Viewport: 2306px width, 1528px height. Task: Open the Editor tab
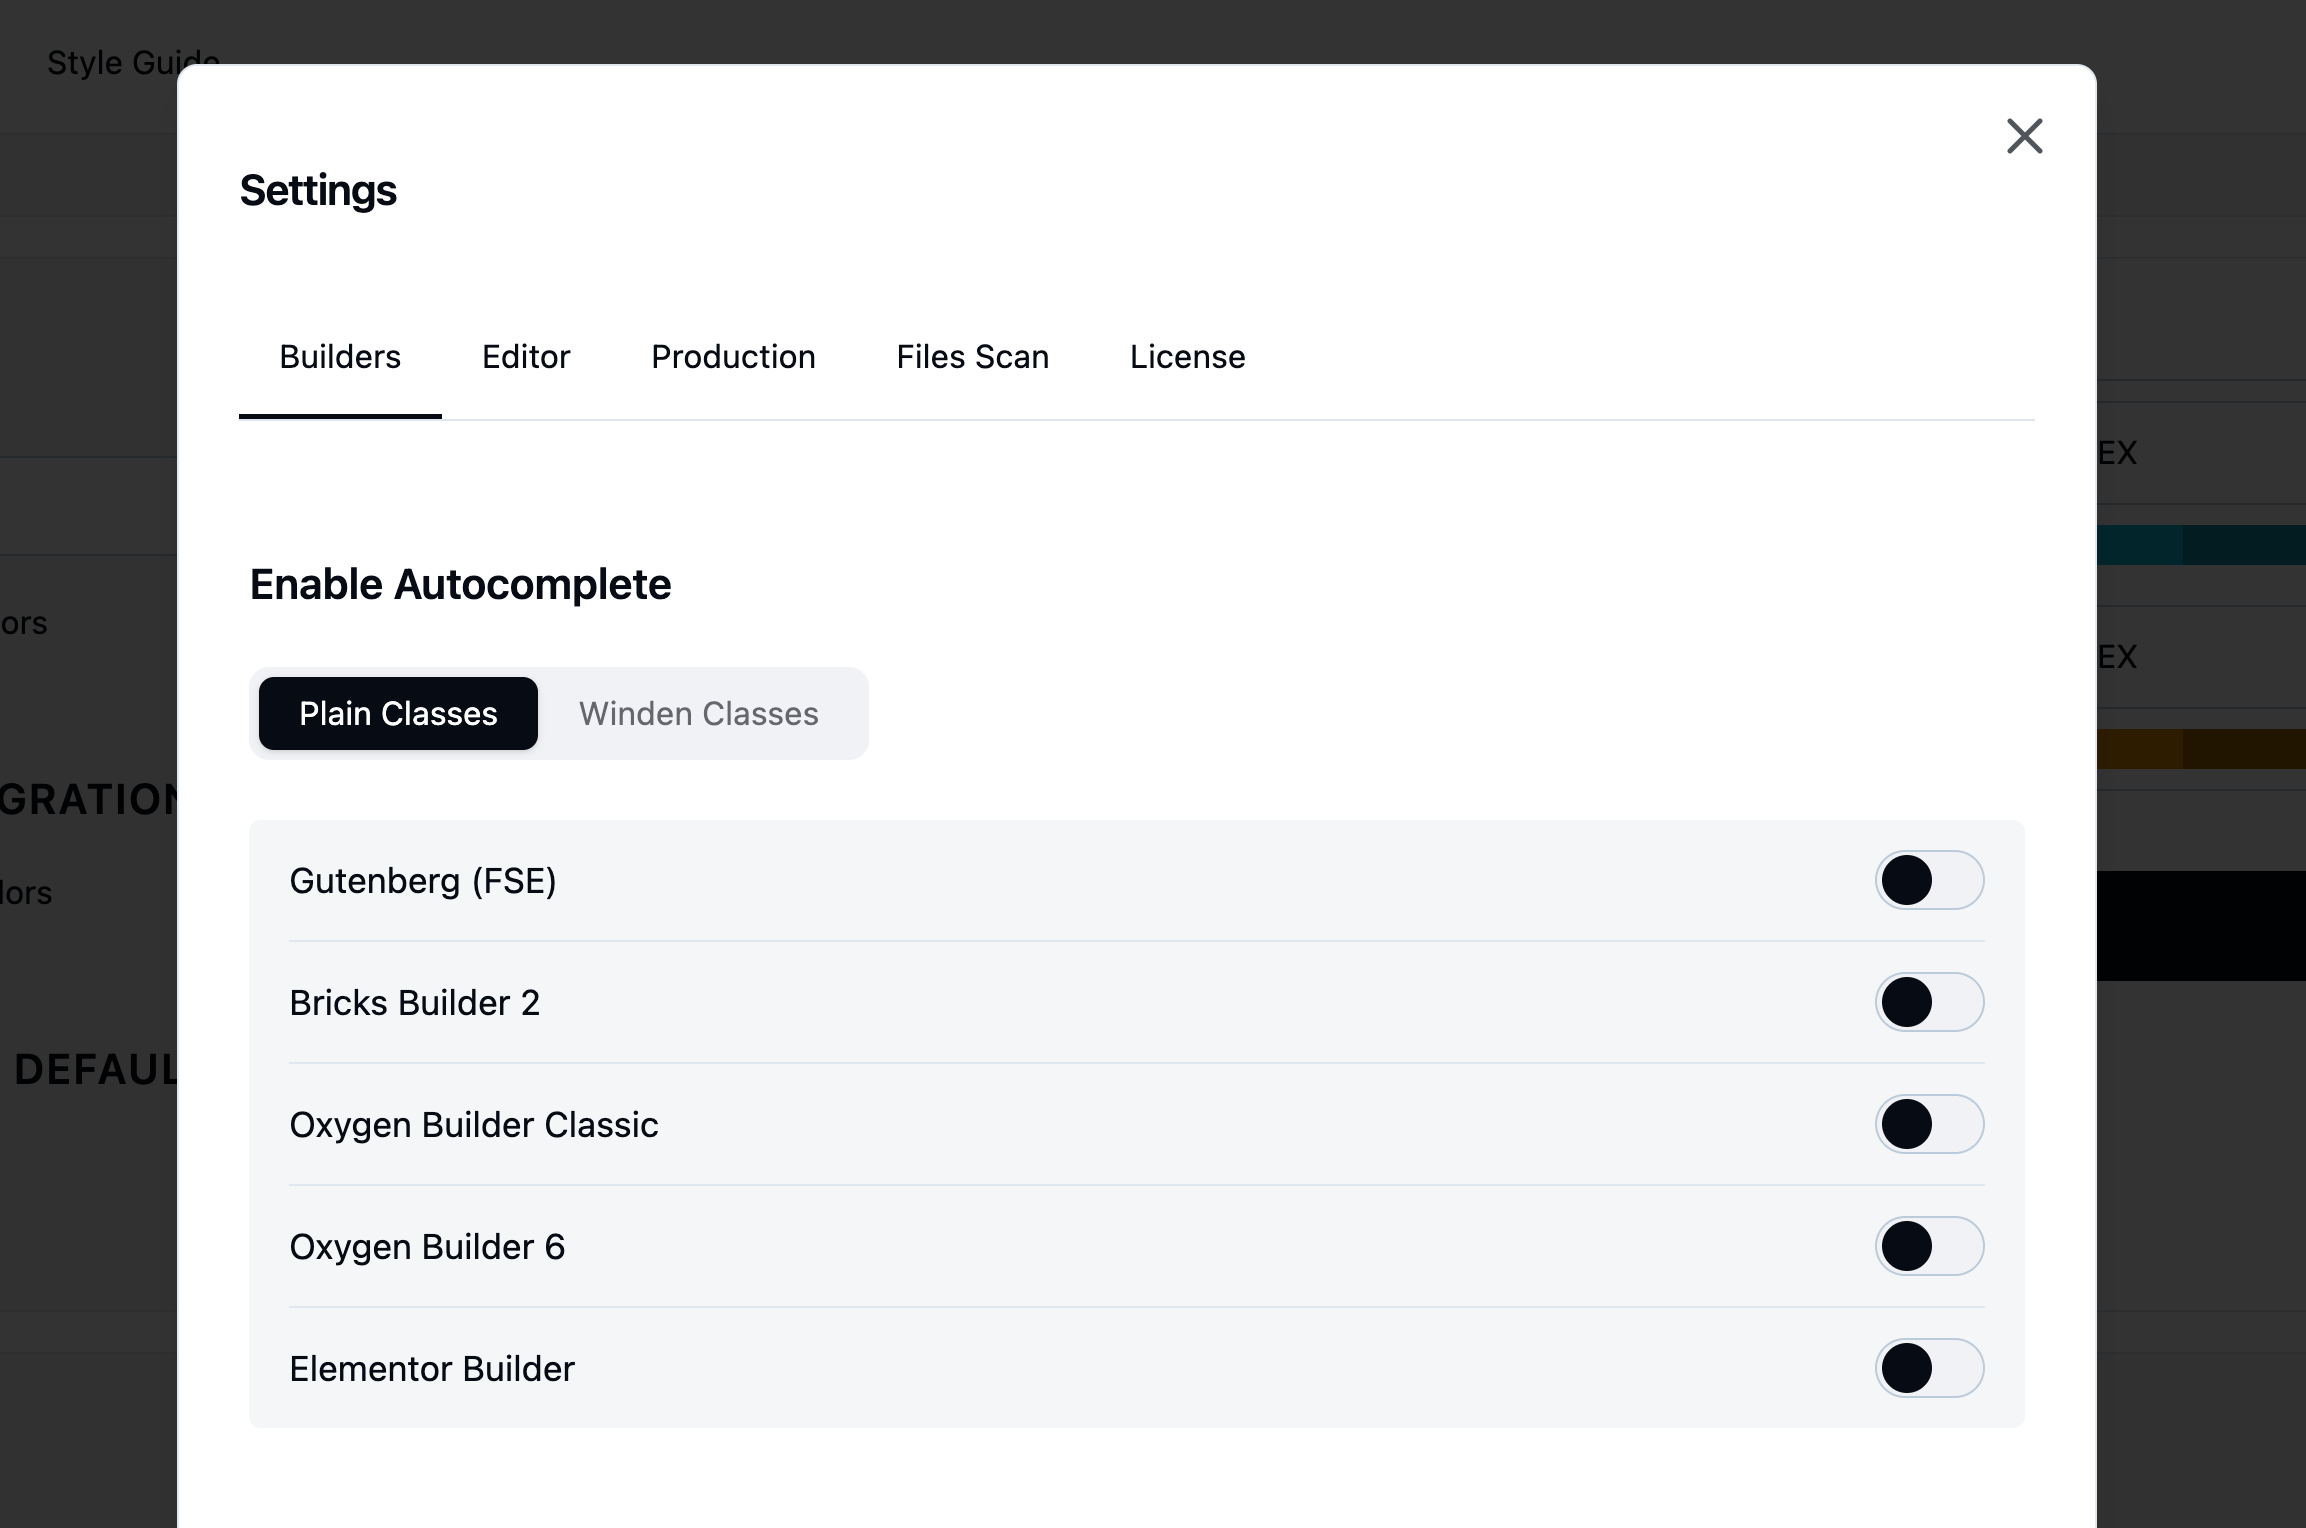(x=526, y=357)
